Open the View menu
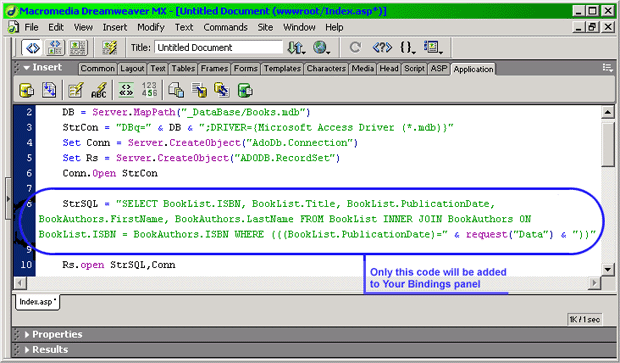 [x=83, y=27]
